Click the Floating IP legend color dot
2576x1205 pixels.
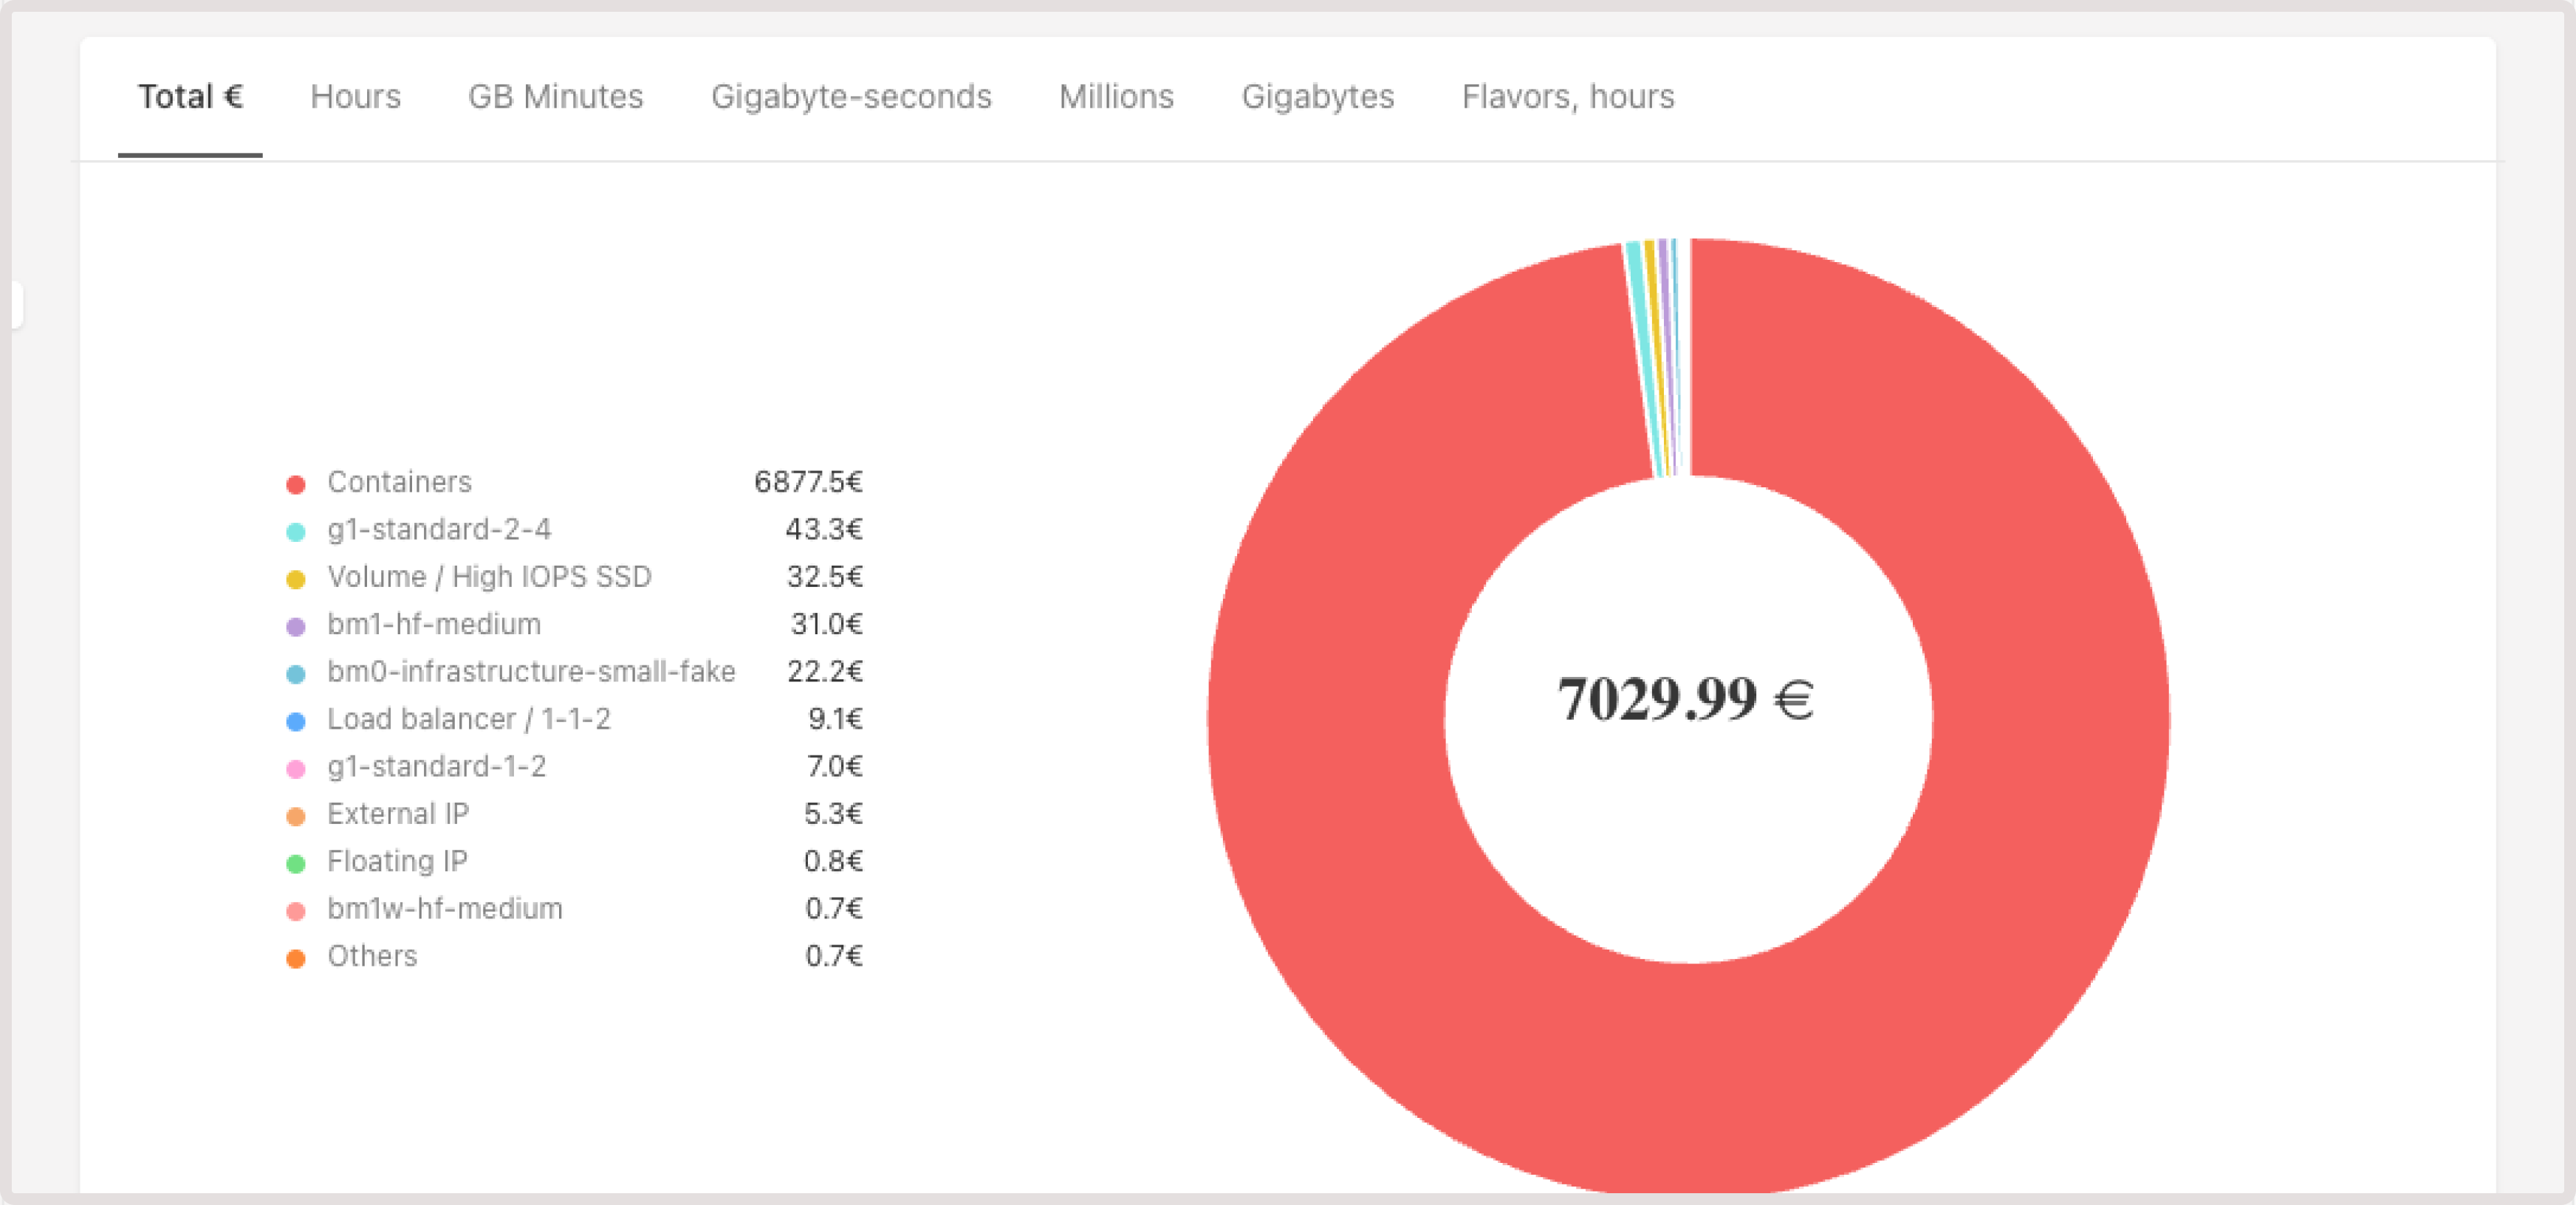click(296, 861)
